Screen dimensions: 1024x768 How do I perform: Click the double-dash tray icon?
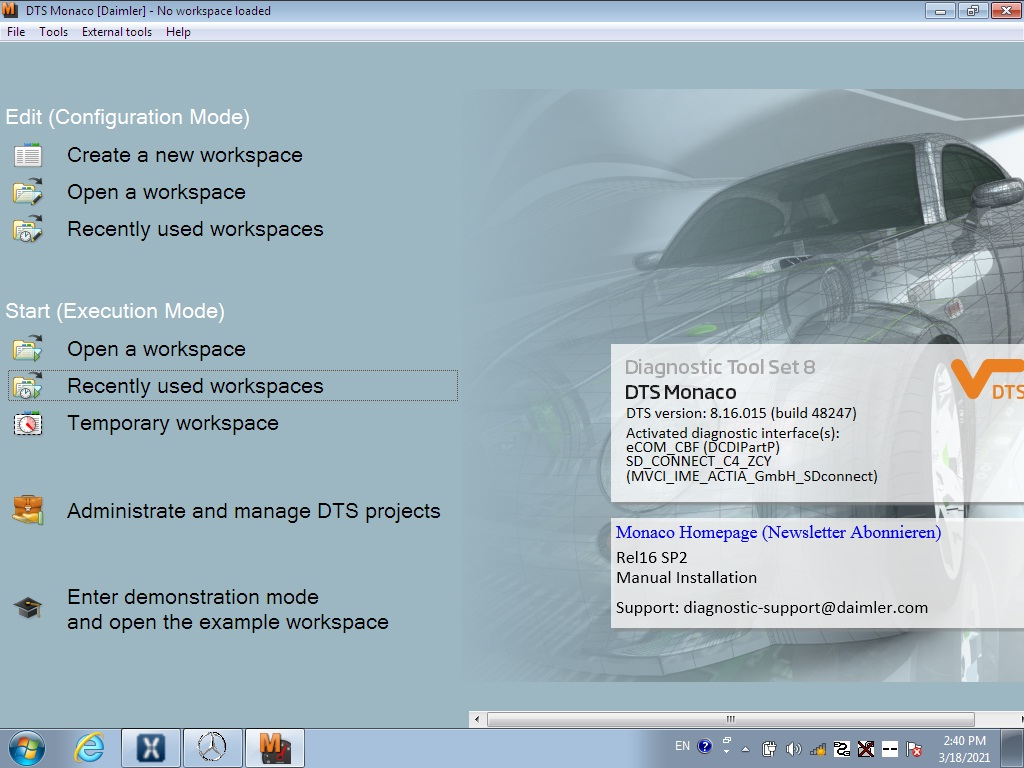click(890, 749)
